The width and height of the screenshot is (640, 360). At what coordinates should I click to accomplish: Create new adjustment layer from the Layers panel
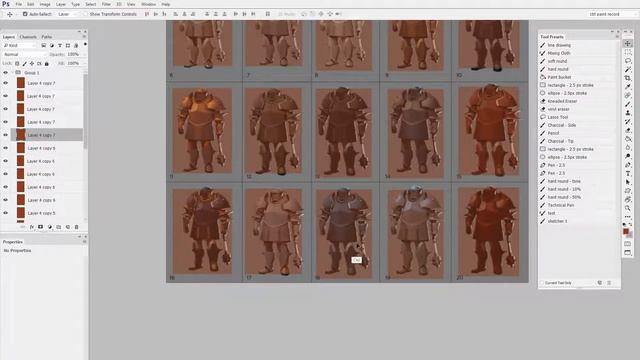(49, 227)
